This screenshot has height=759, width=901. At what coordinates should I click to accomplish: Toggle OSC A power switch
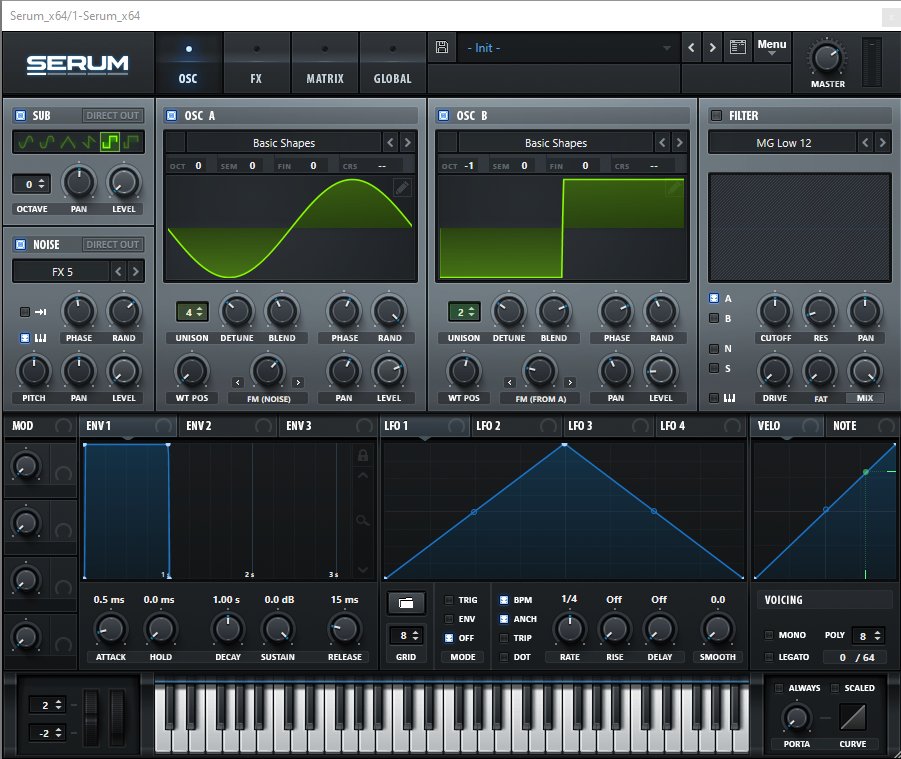pos(171,115)
